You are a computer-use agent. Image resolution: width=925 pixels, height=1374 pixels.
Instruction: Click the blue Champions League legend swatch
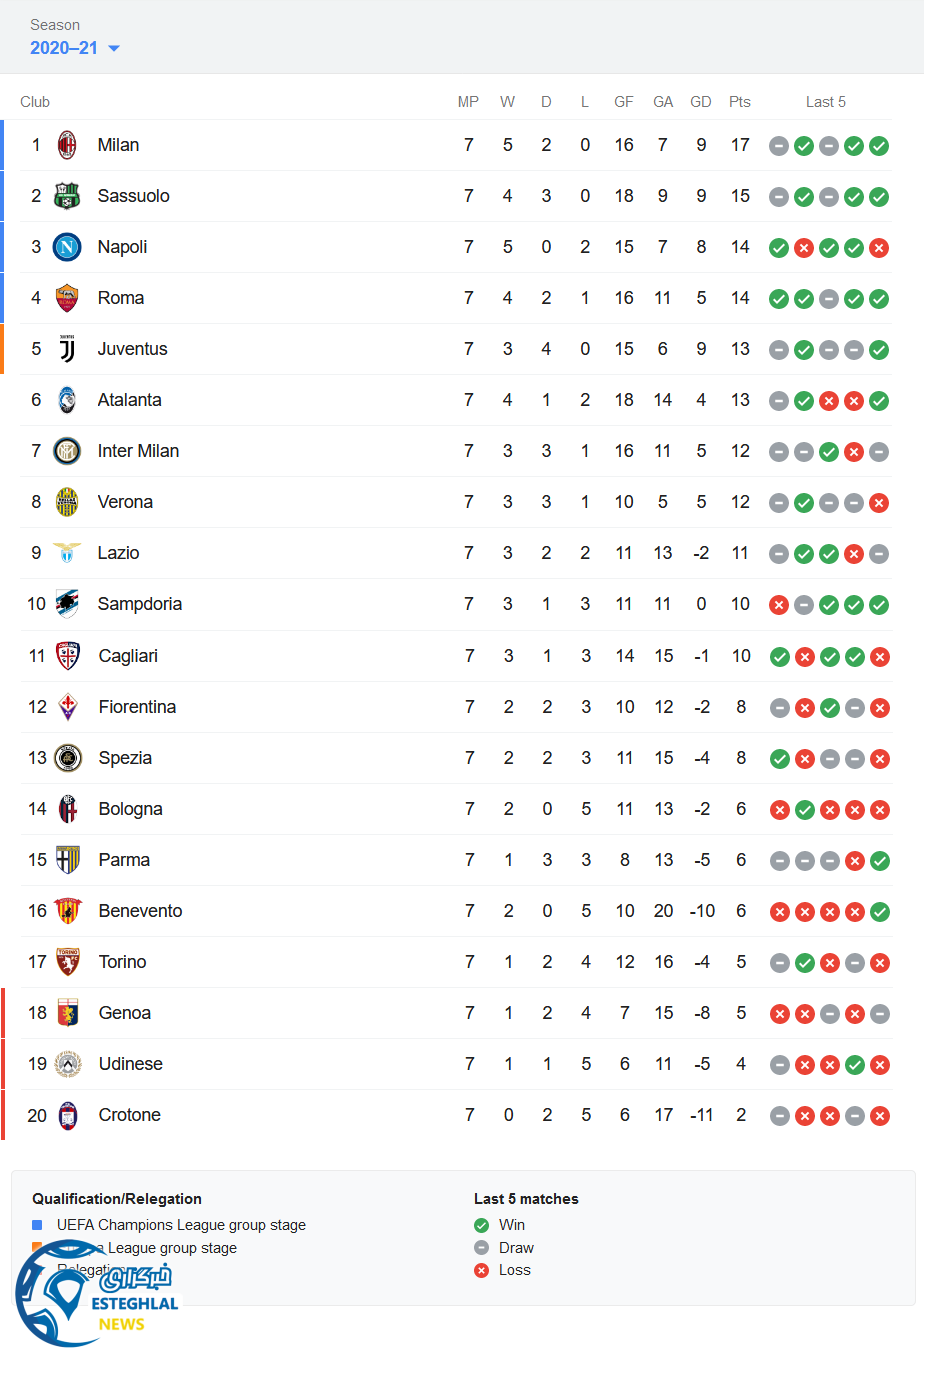(x=37, y=1225)
